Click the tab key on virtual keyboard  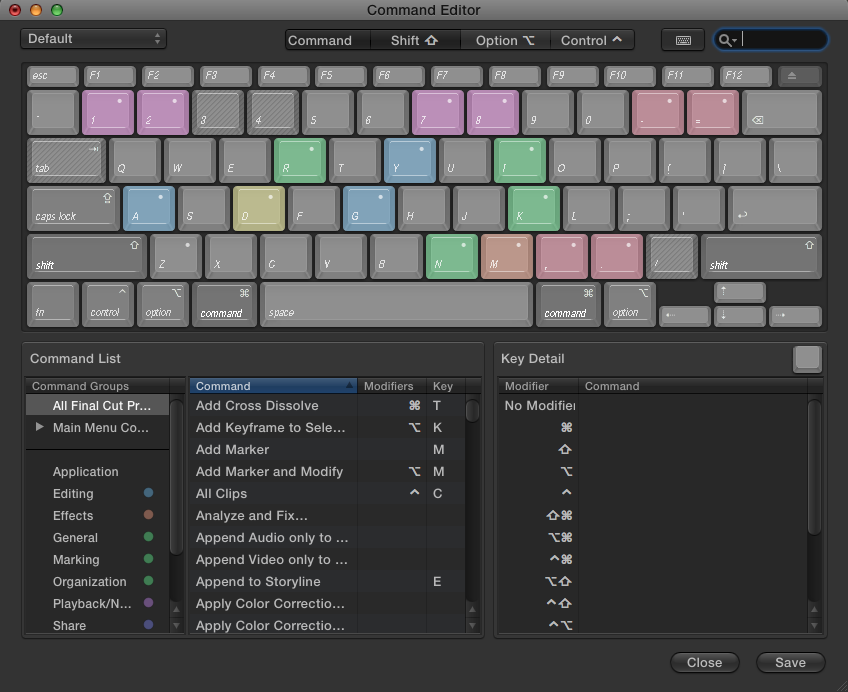[66, 160]
